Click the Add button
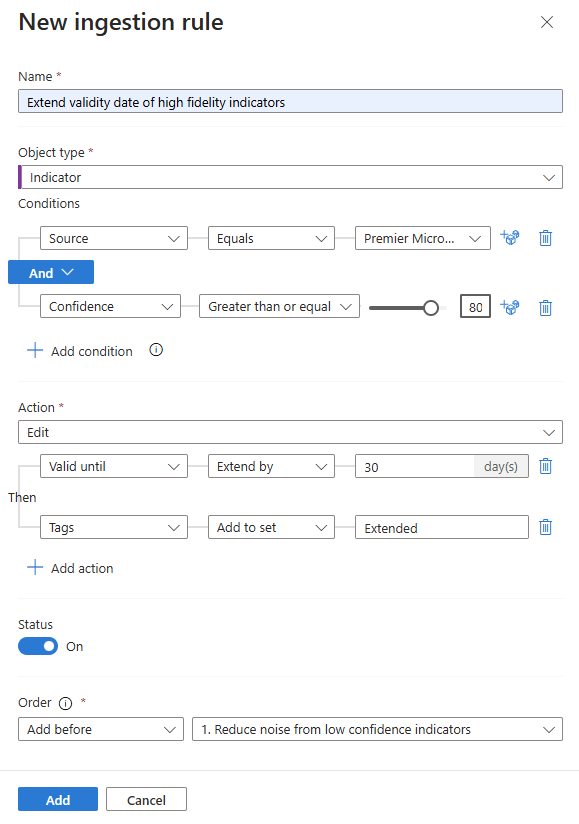 point(57,799)
